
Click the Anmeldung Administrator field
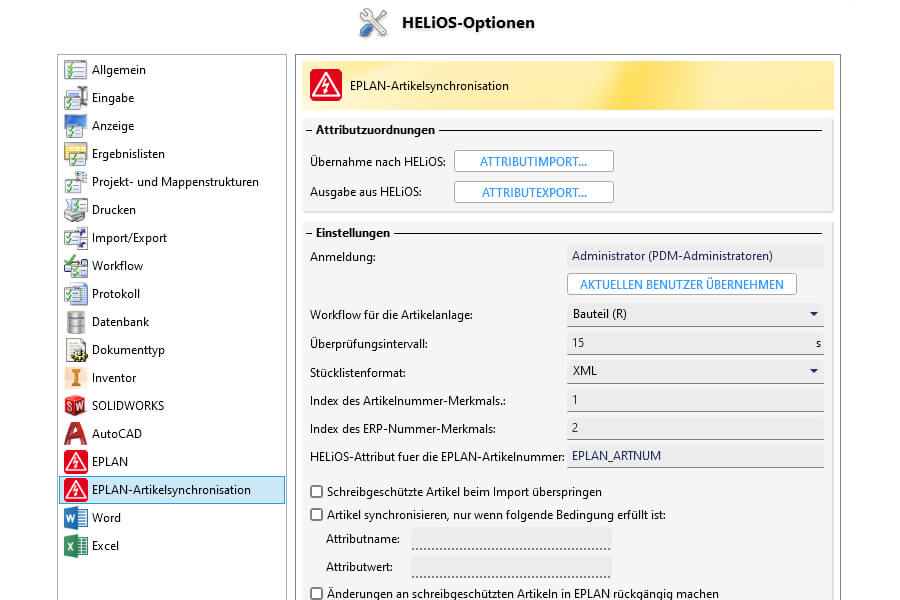(695, 256)
